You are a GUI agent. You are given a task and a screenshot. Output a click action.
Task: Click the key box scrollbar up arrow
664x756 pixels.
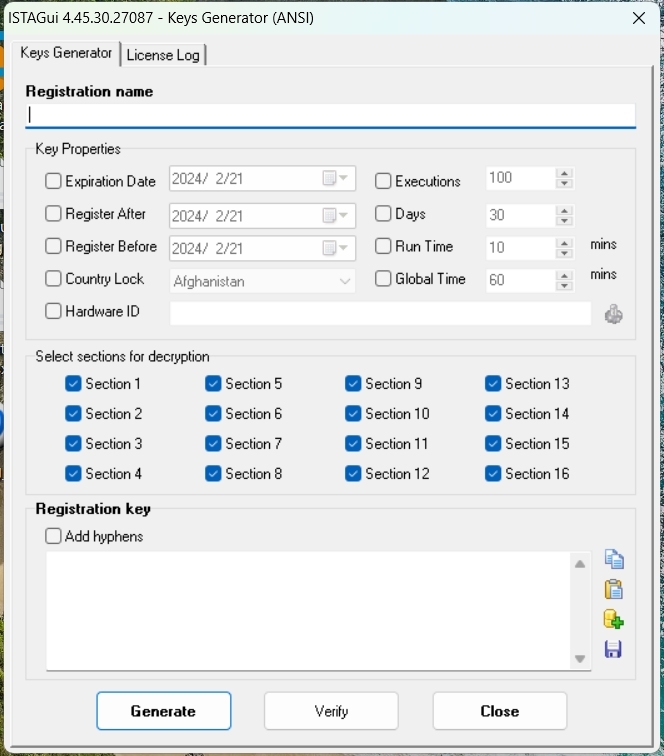(x=580, y=564)
